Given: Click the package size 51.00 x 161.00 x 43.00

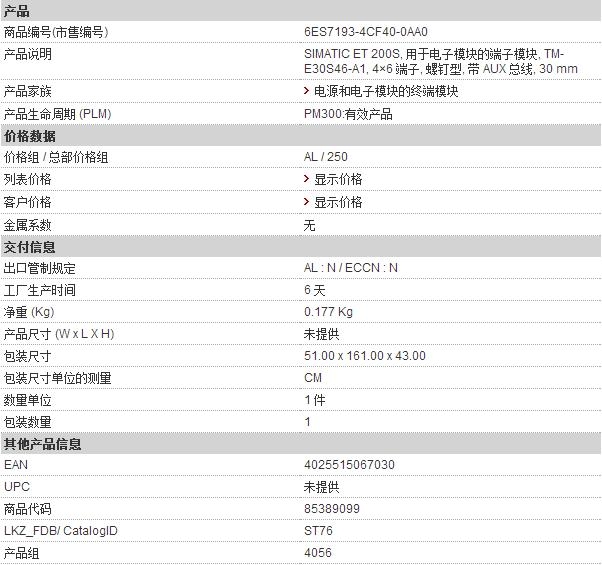Looking at the screenshot, I should tap(365, 356).
